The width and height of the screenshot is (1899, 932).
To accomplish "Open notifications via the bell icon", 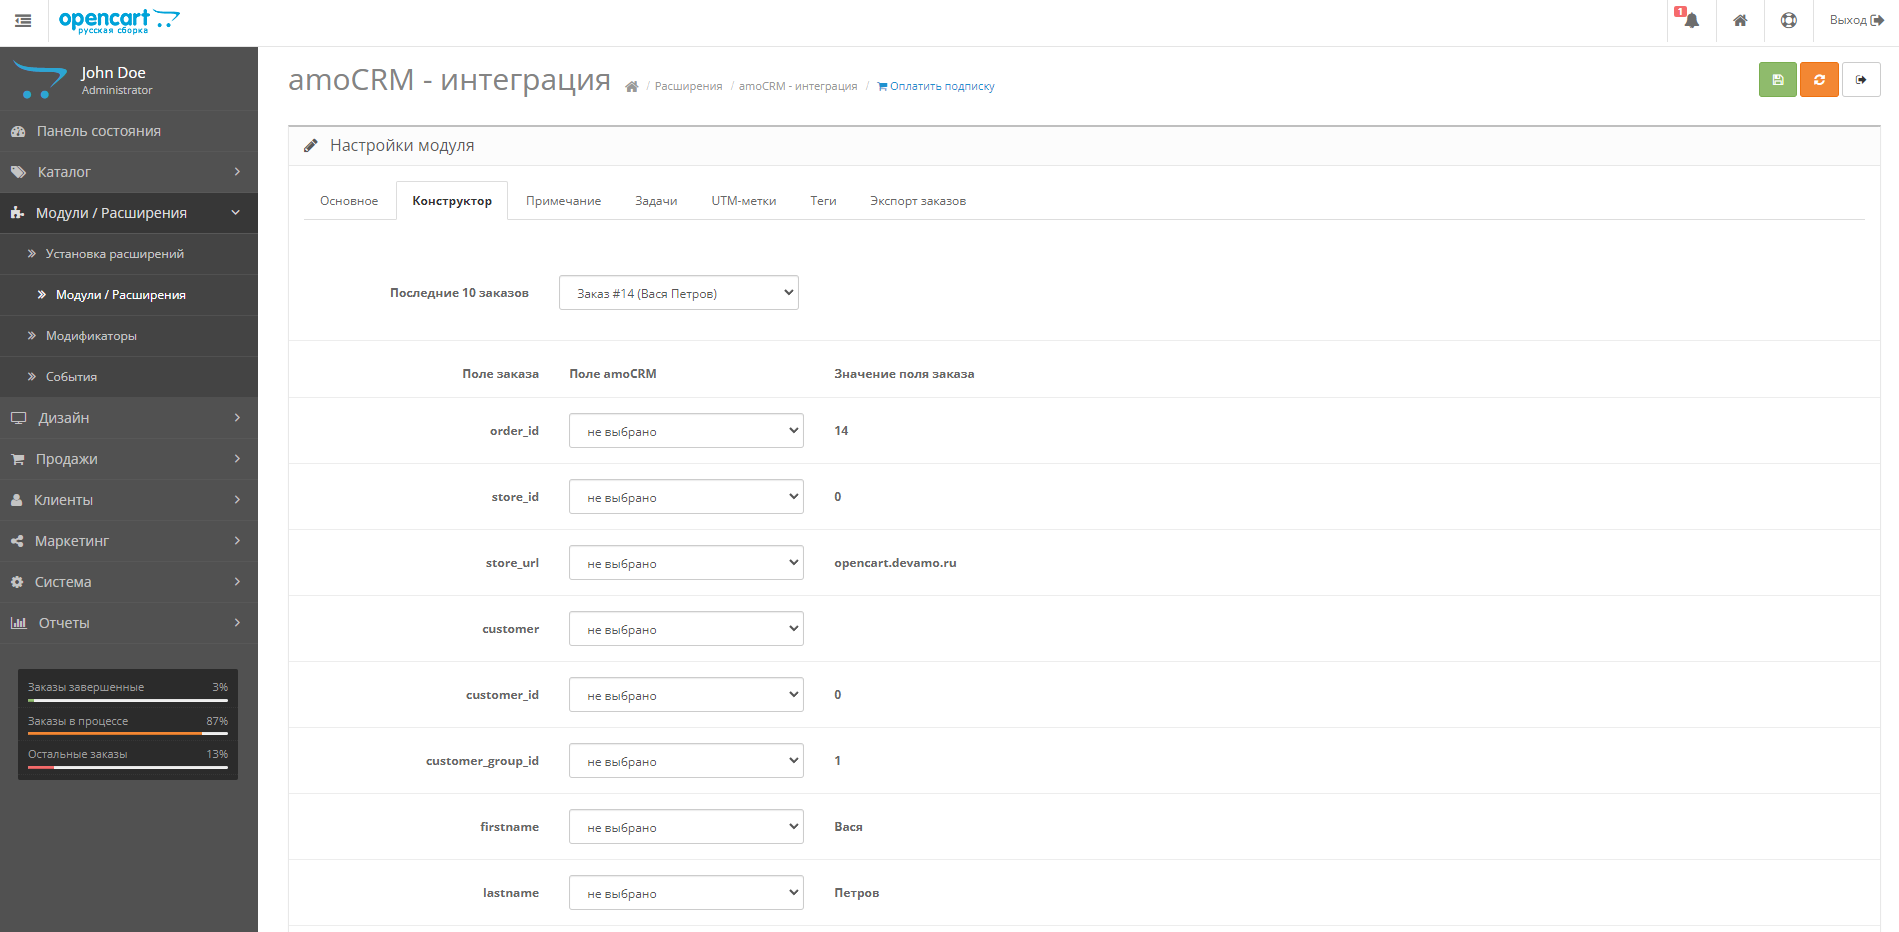I will click(1690, 20).
